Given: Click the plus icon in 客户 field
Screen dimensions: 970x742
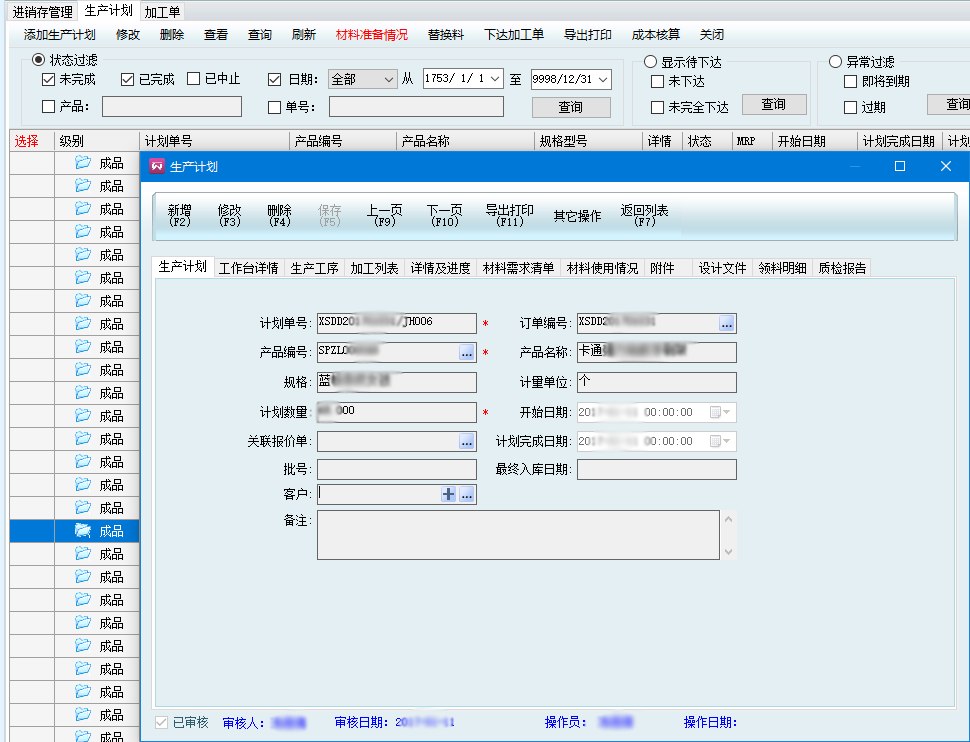Looking at the screenshot, I should [449, 494].
